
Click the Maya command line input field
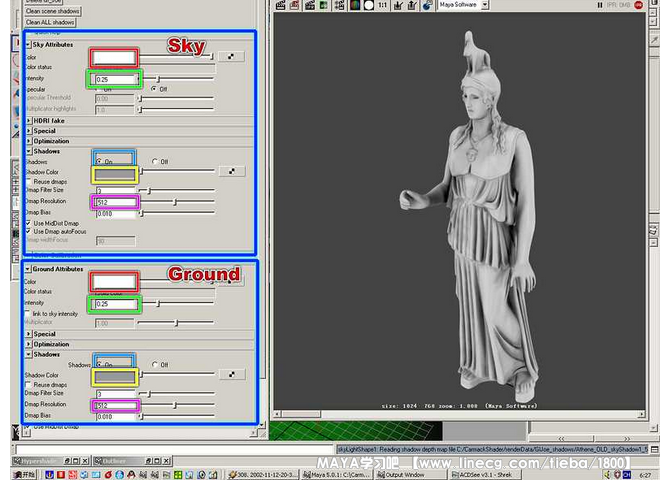[x=175, y=449]
